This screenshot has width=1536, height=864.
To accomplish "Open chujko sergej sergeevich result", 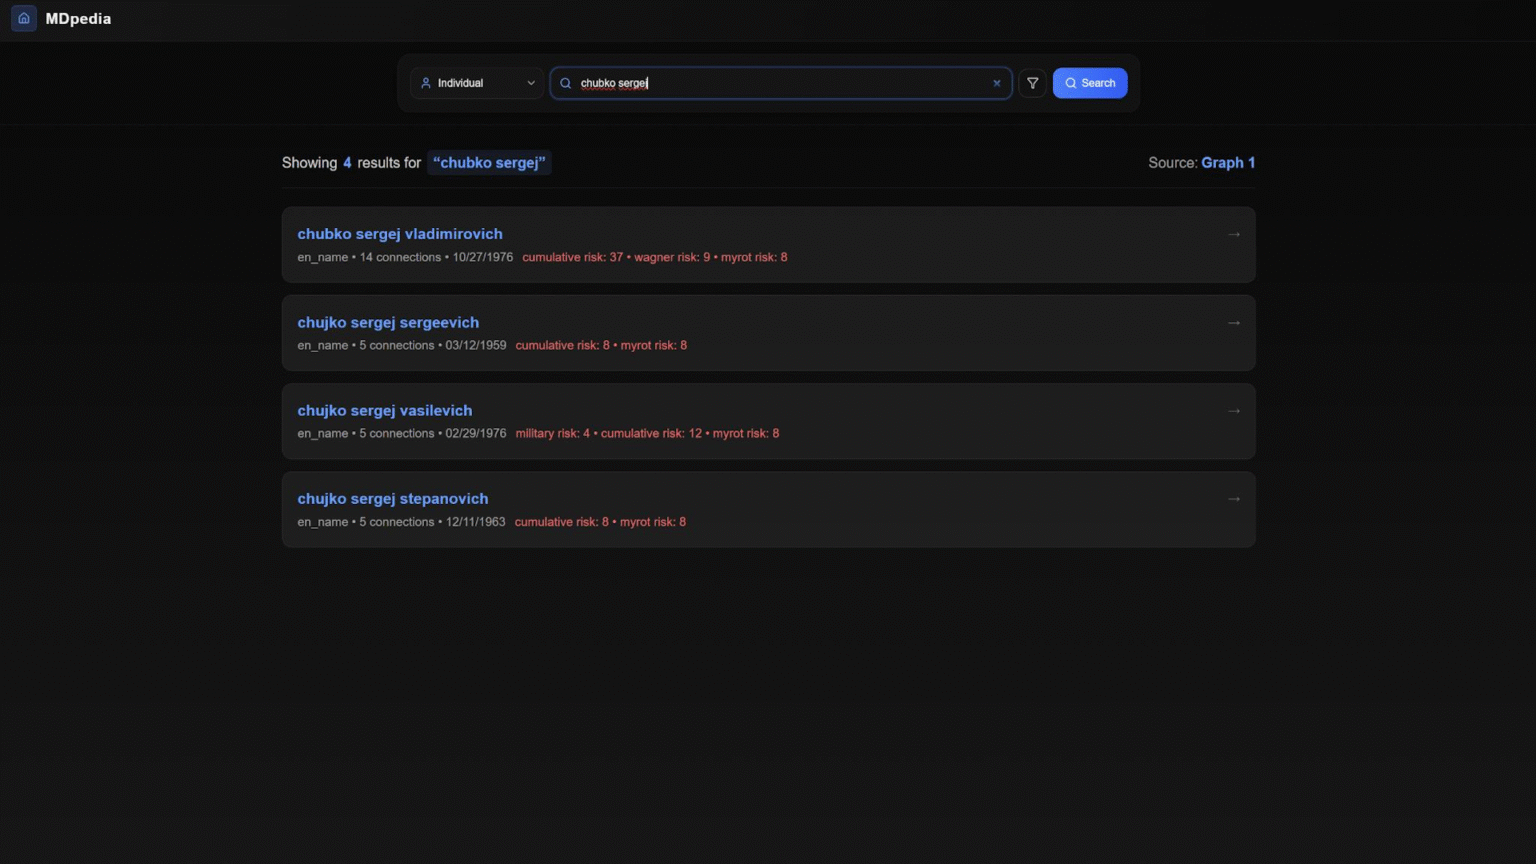I will click(768, 333).
